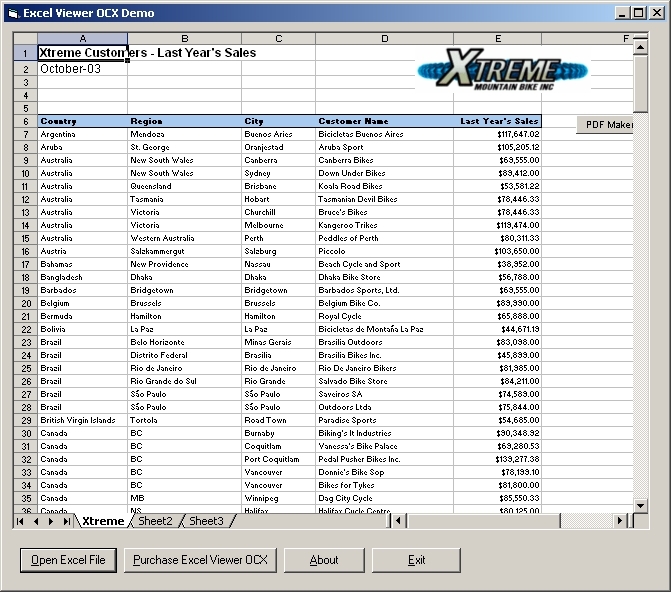Maximize the Excel Viewer window

click(x=638, y=13)
